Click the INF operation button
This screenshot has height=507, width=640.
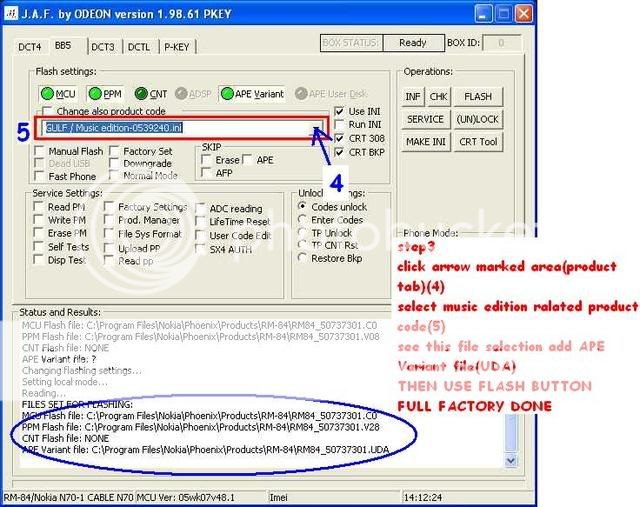[x=413, y=96]
